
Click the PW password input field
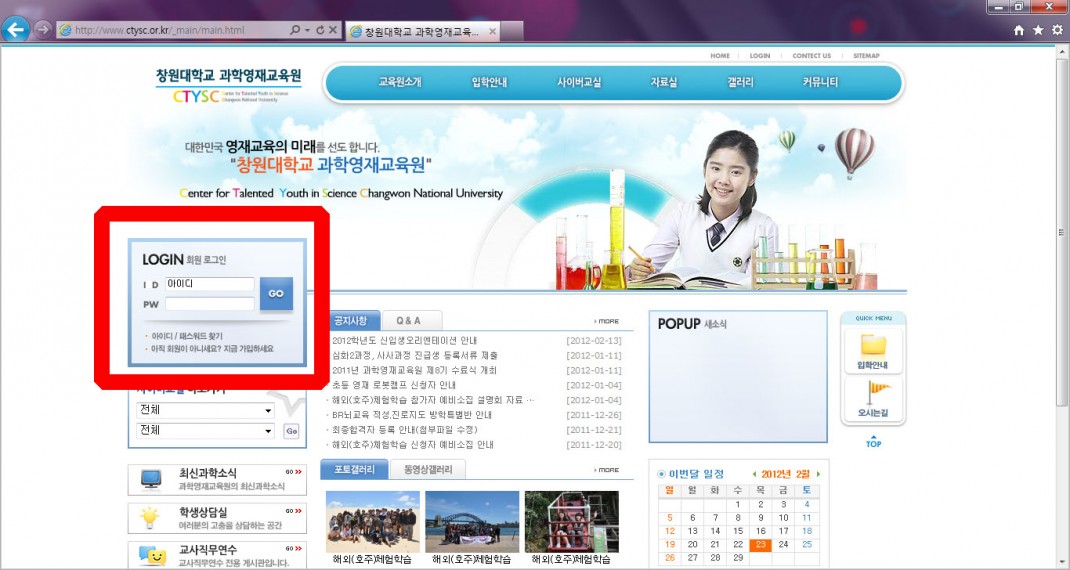point(210,304)
